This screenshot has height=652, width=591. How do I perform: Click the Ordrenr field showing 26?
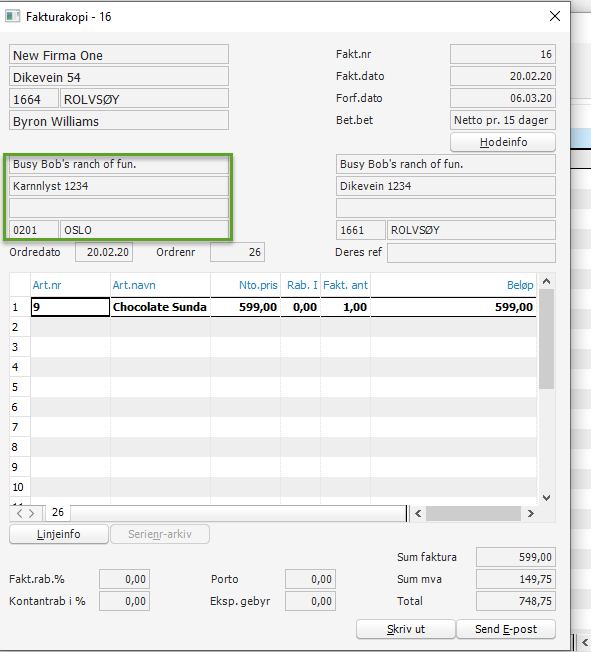[x=237, y=252]
